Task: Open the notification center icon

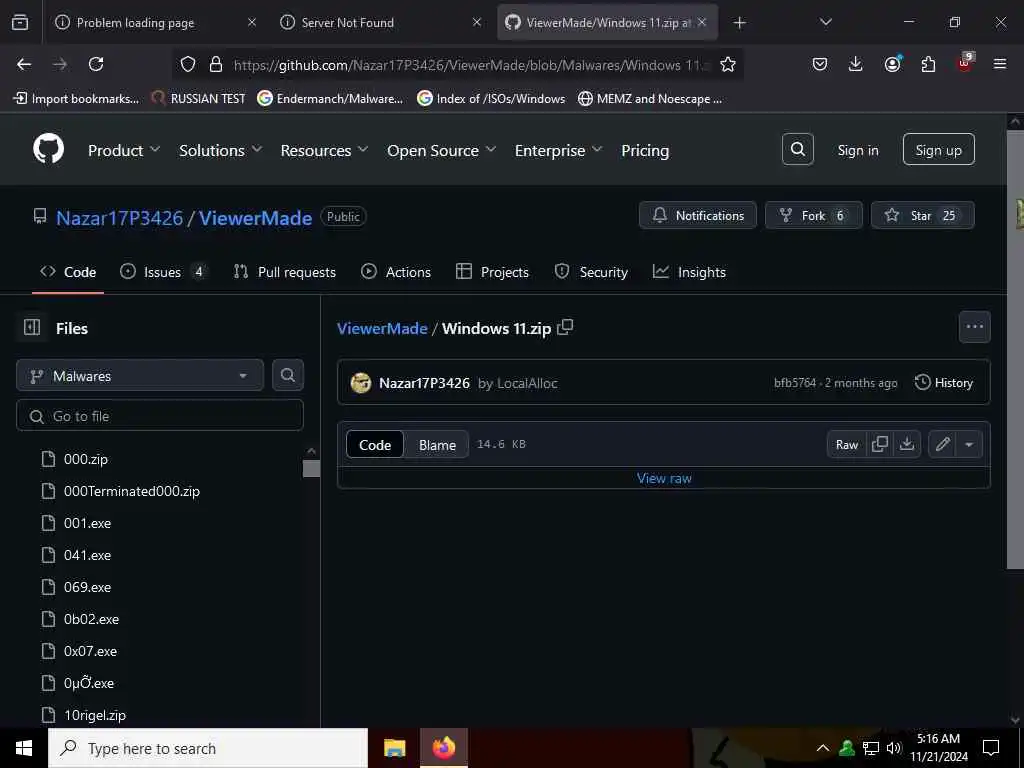Action: click(x=991, y=748)
